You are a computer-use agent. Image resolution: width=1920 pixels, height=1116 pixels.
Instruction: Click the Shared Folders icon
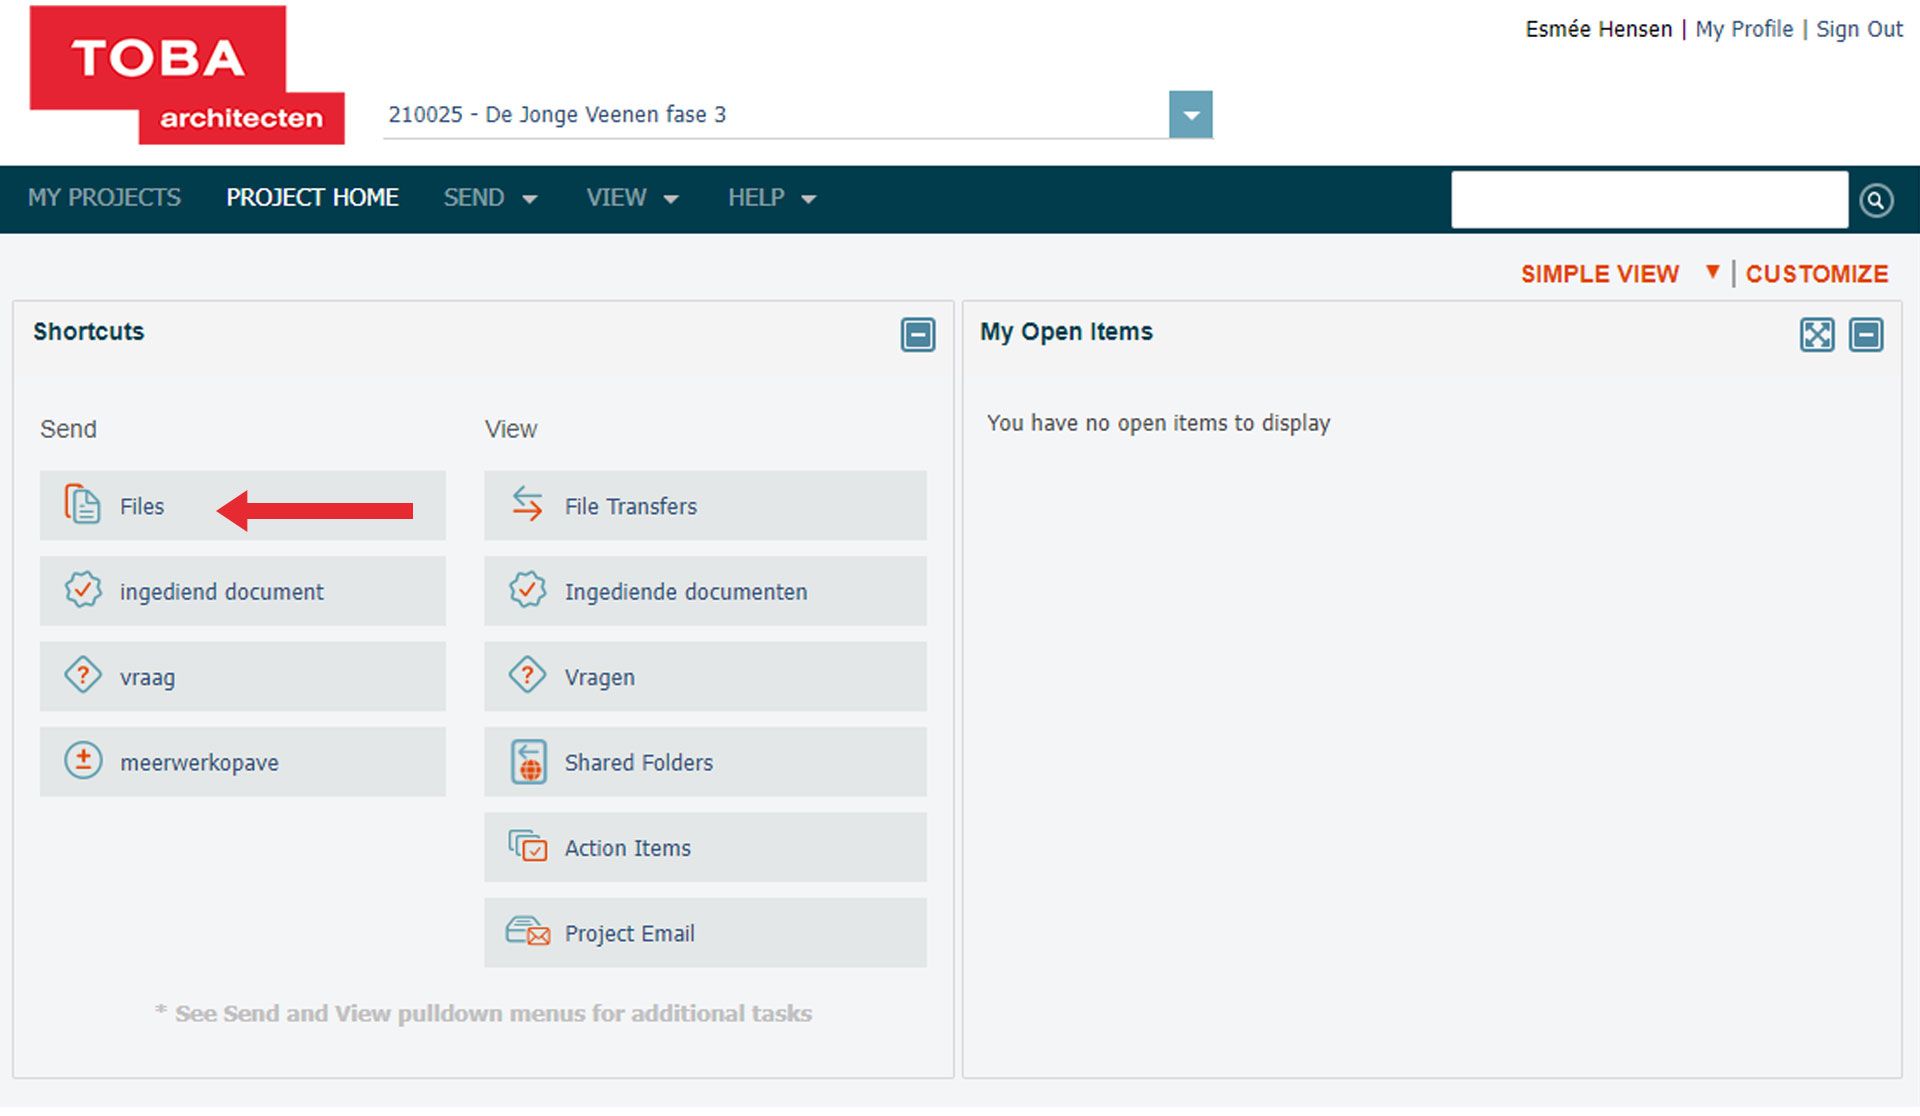528,761
